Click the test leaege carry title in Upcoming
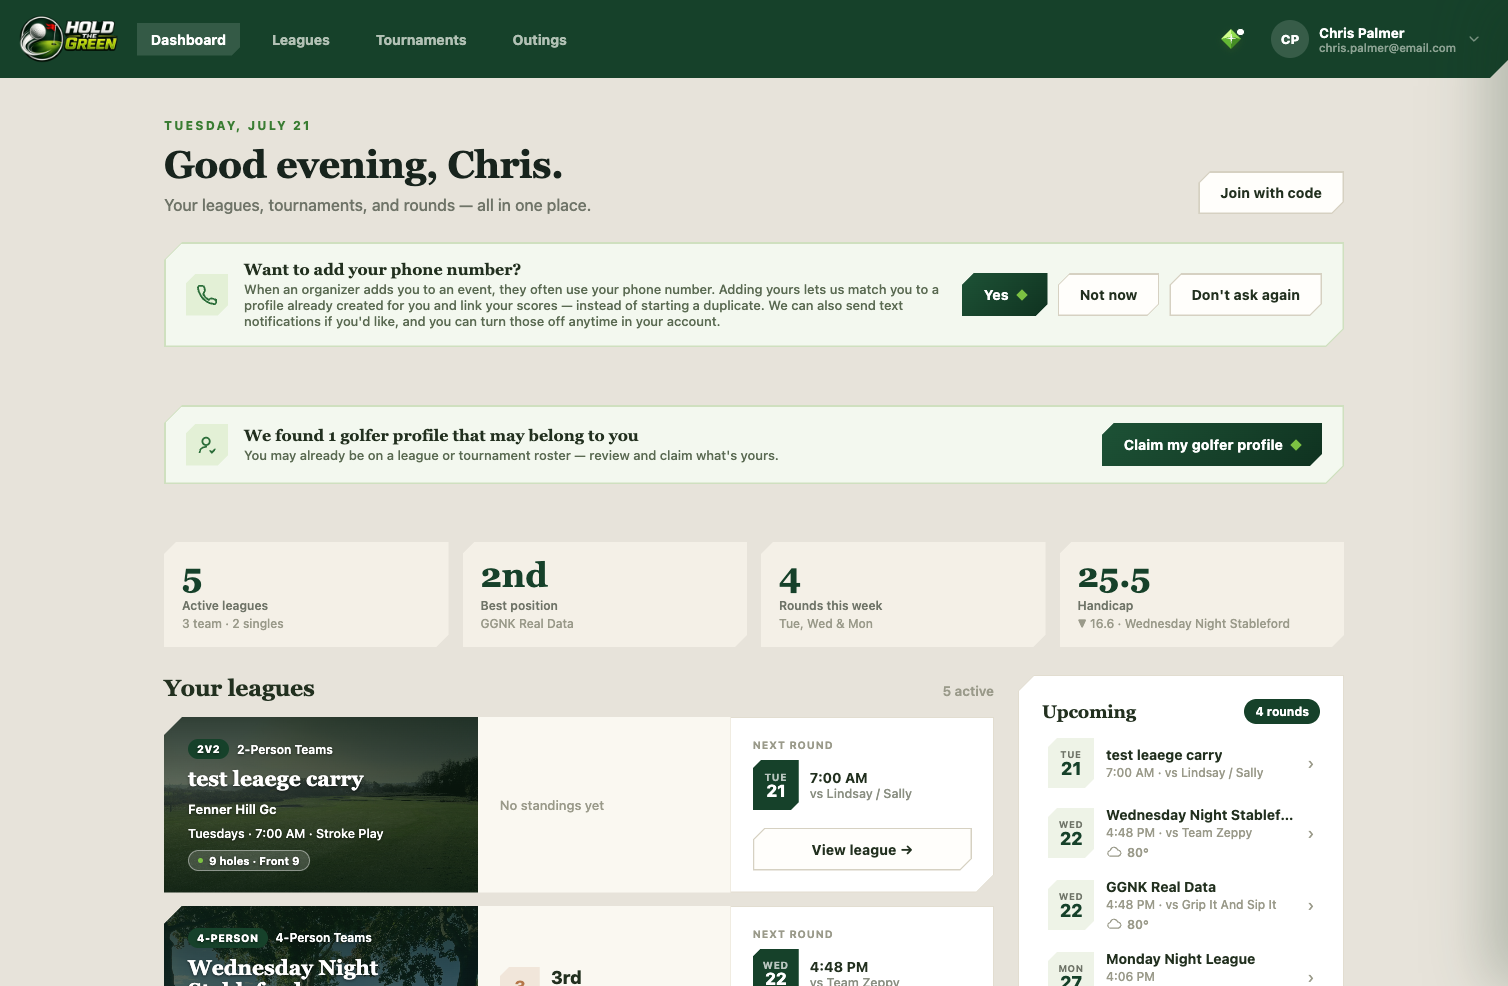Viewport: 1508px width, 986px height. (x=1164, y=755)
